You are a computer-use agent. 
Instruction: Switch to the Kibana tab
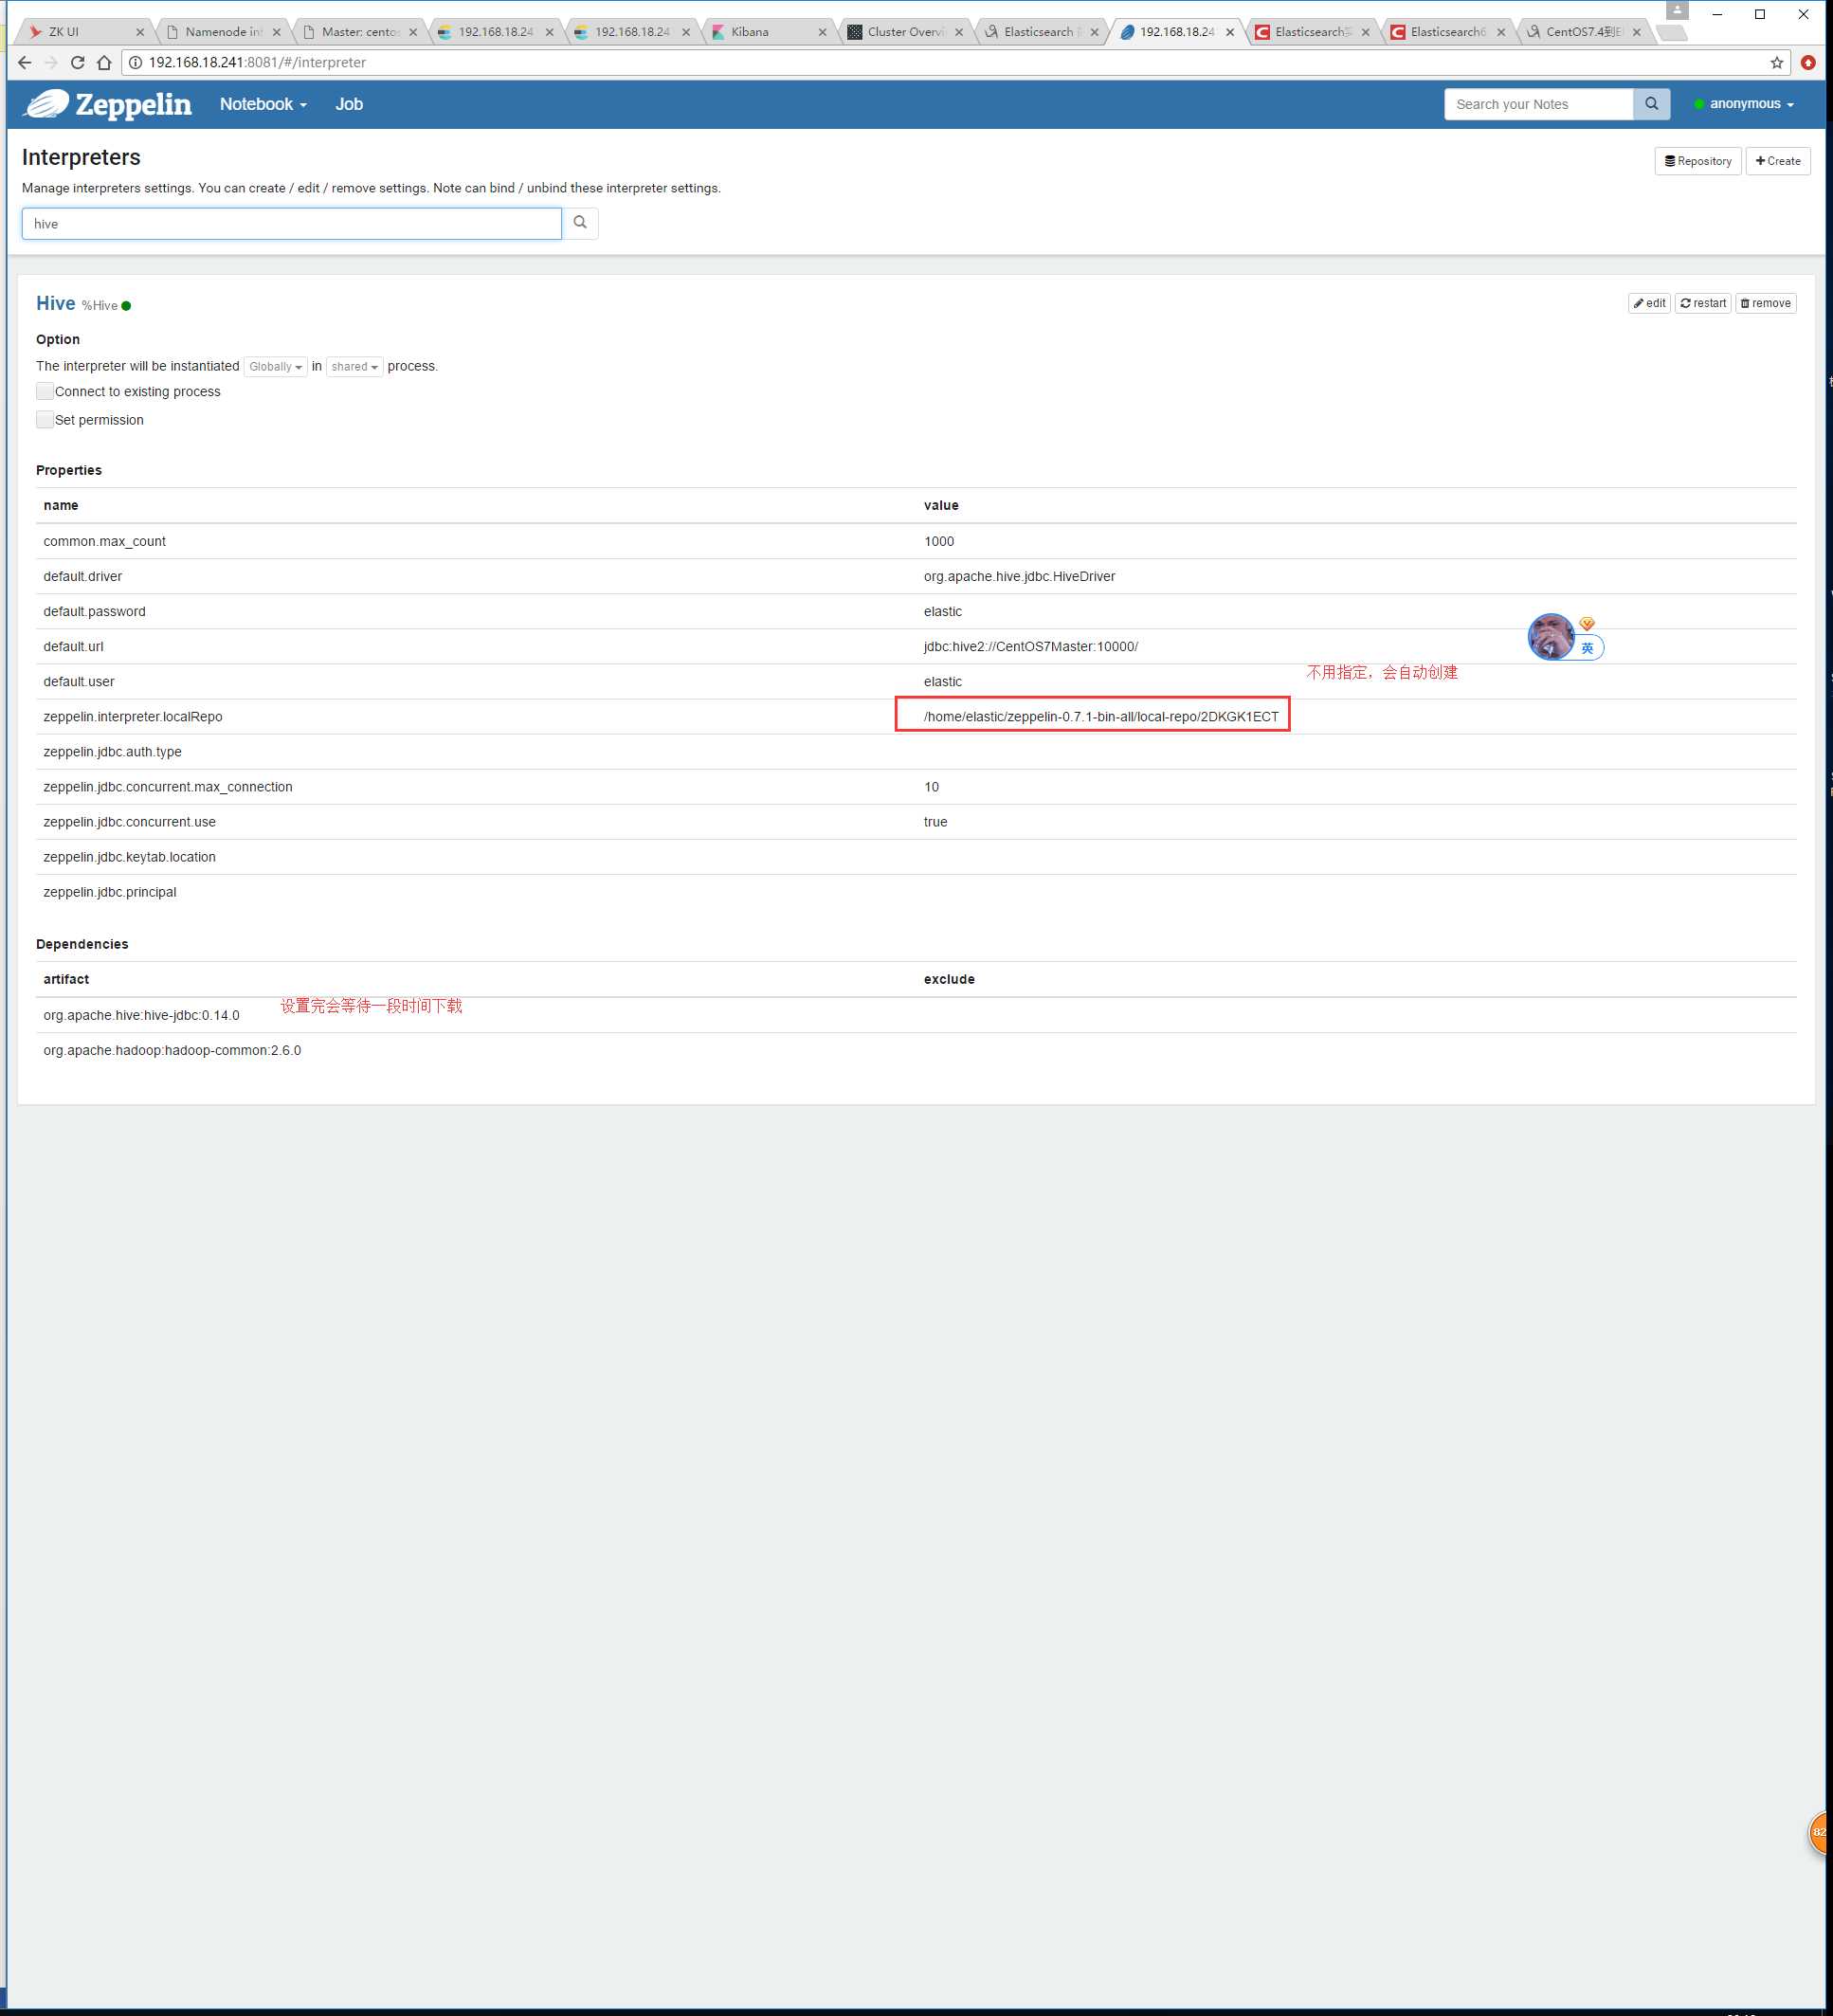tap(768, 32)
